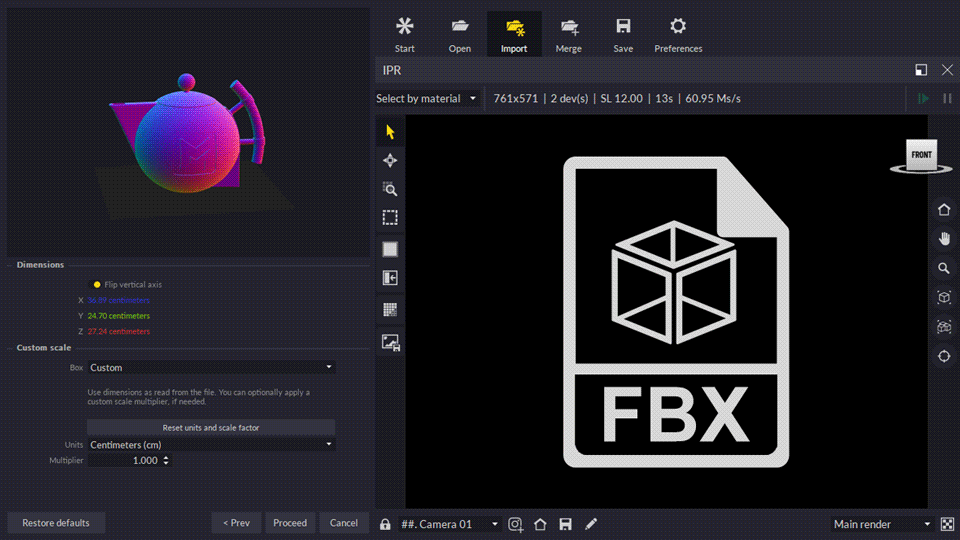The height and width of the screenshot is (540, 960).
Task: Click the pencil edit camera icon
Action: click(591, 524)
